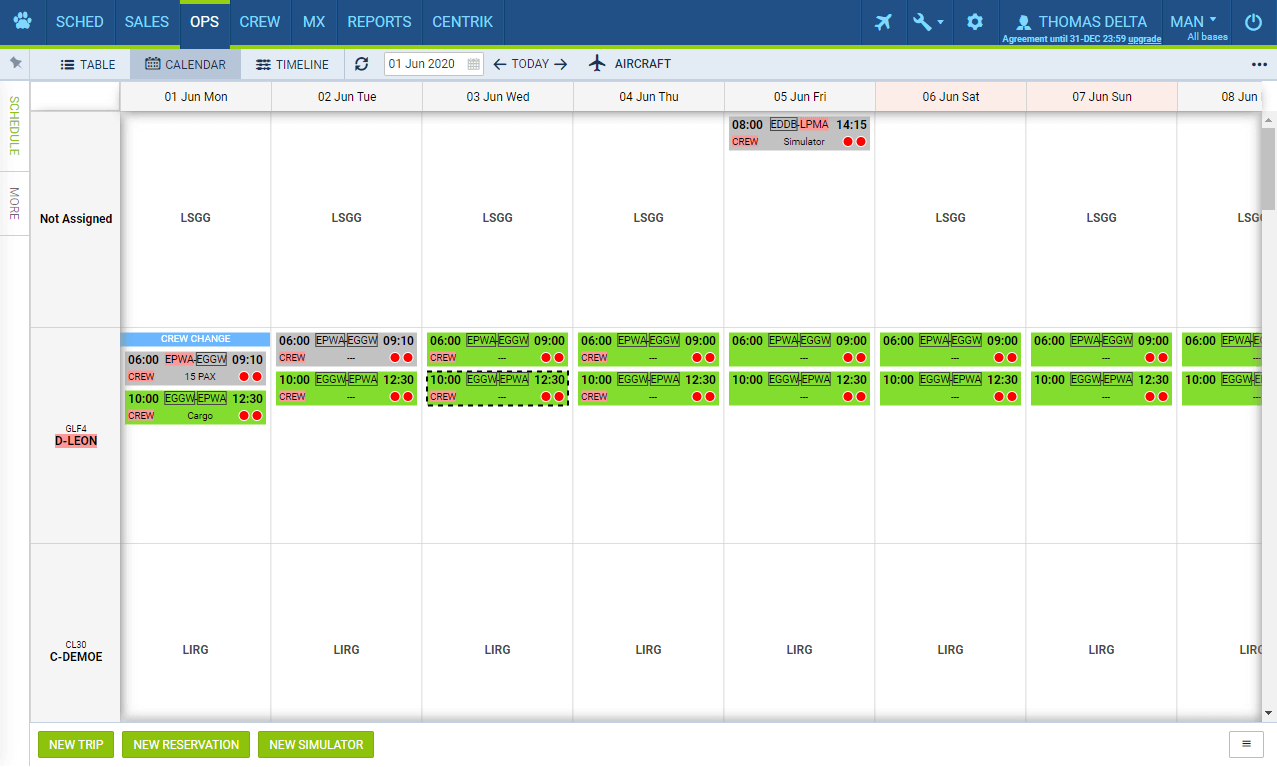Click the paw logo home icon
This screenshot has width=1277, height=767.
pos(22,22)
